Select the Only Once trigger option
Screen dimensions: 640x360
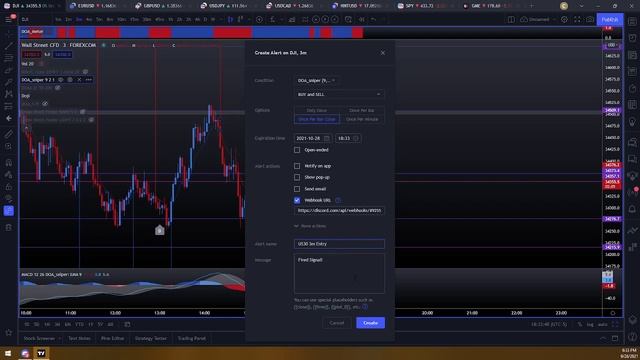click(x=316, y=110)
